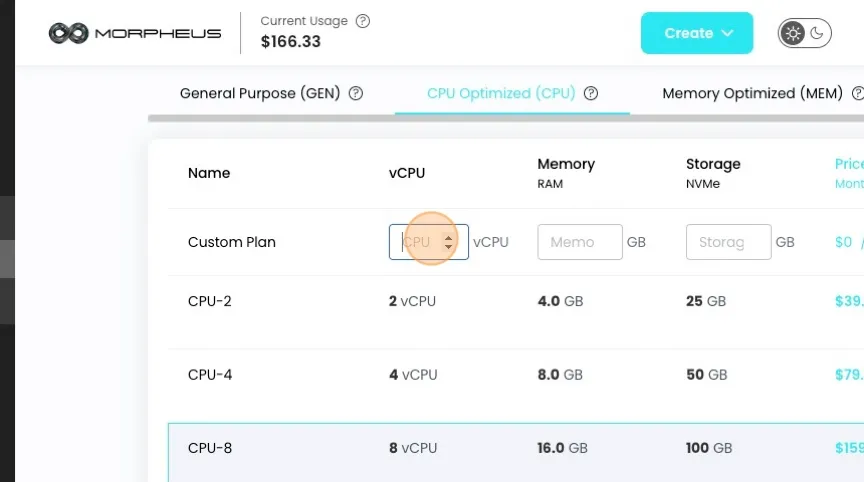The height and width of the screenshot is (482, 864).
Task: Decrease vCPU with the stepper down arrow
Action: pos(449,246)
